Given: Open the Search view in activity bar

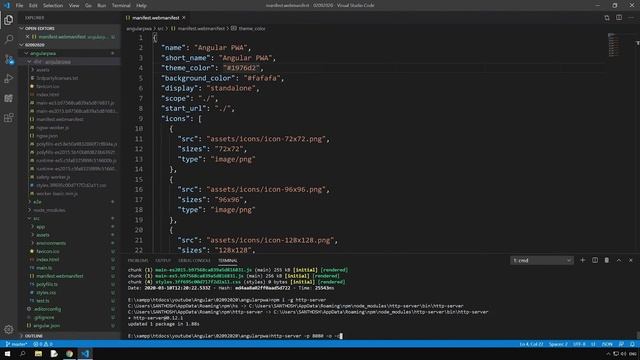Looking at the screenshot, I should tap(9, 39).
